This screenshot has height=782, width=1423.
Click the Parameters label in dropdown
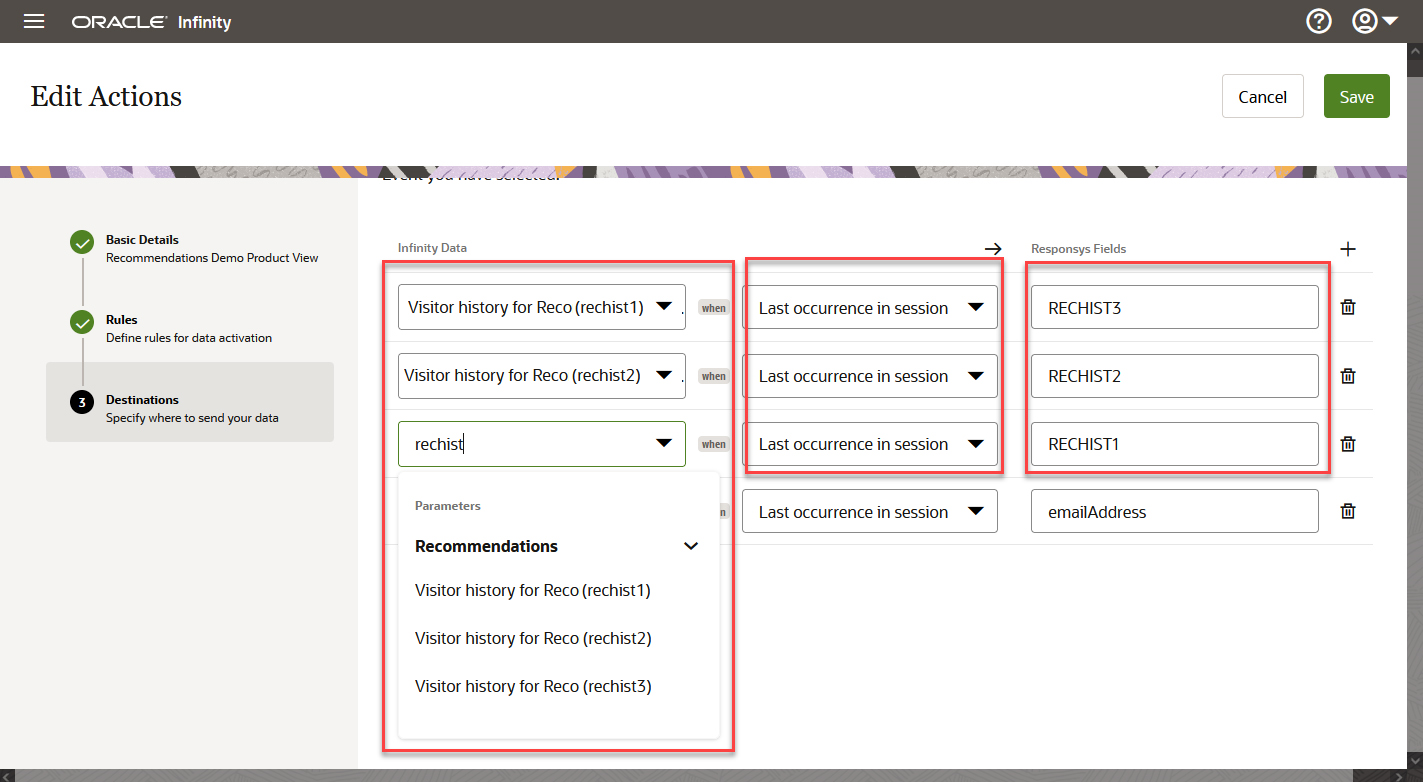coord(448,506)
